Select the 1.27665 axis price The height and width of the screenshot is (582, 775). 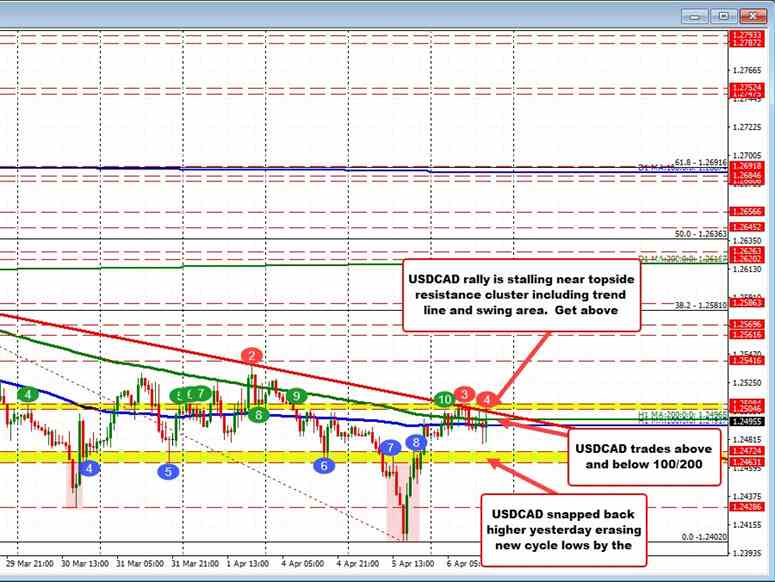point(746,71)
